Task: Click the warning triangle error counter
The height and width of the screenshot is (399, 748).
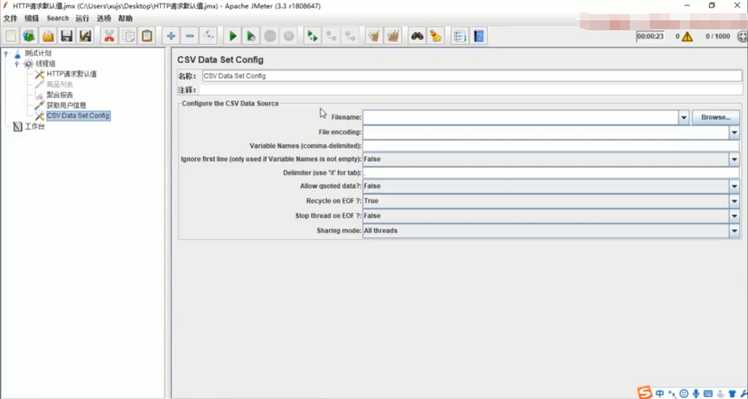Action: coord(687,36)
